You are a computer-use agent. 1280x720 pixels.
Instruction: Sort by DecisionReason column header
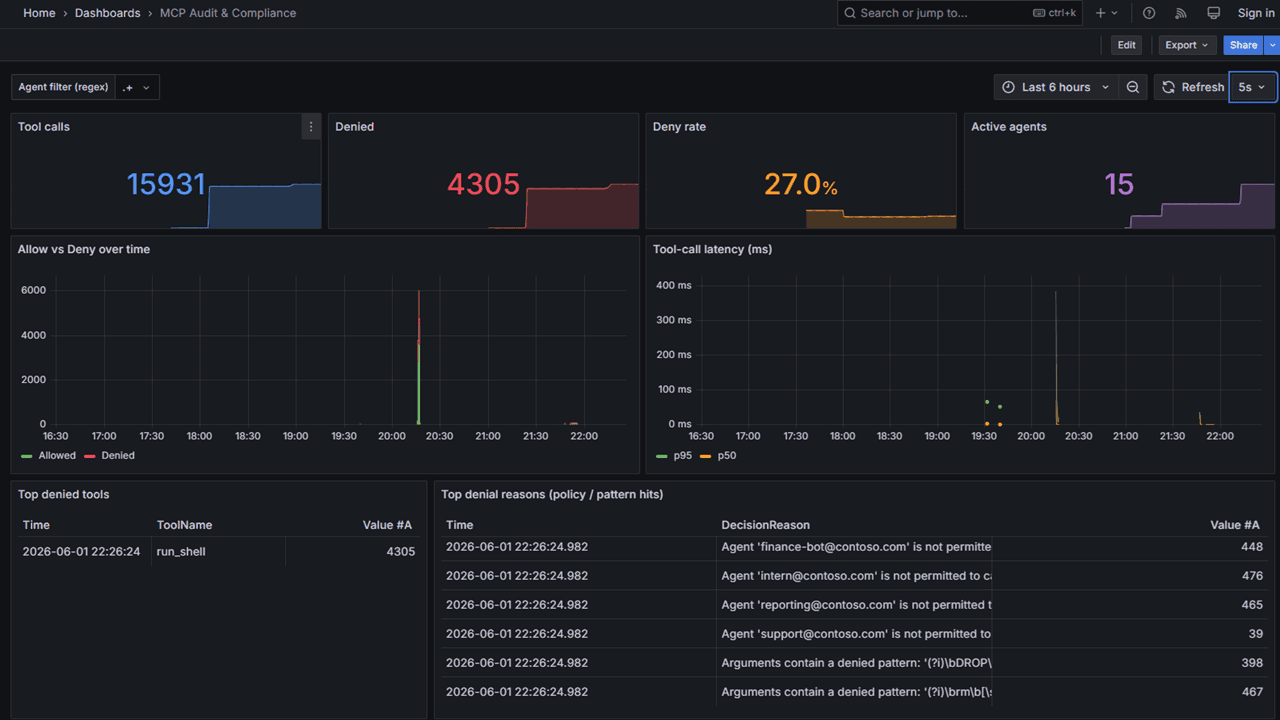pyautogui.click(x=766, y=525)
